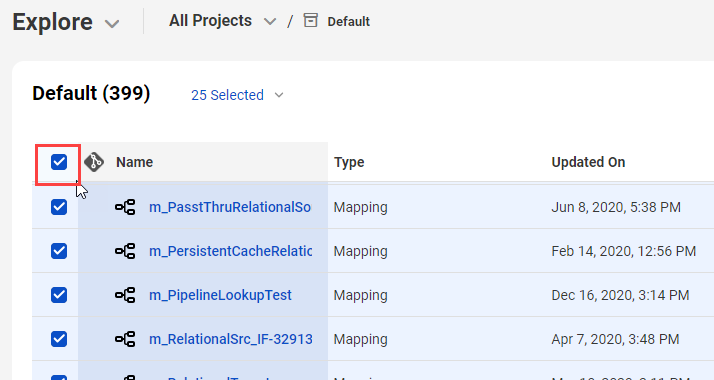Click Mapping type cell for m_PipelineLookupTest
This screenshot has height=380, width=714.
[361, 295]
